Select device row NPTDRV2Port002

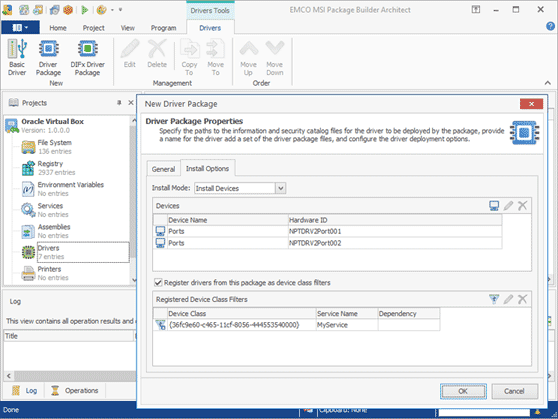pos(327,243)
